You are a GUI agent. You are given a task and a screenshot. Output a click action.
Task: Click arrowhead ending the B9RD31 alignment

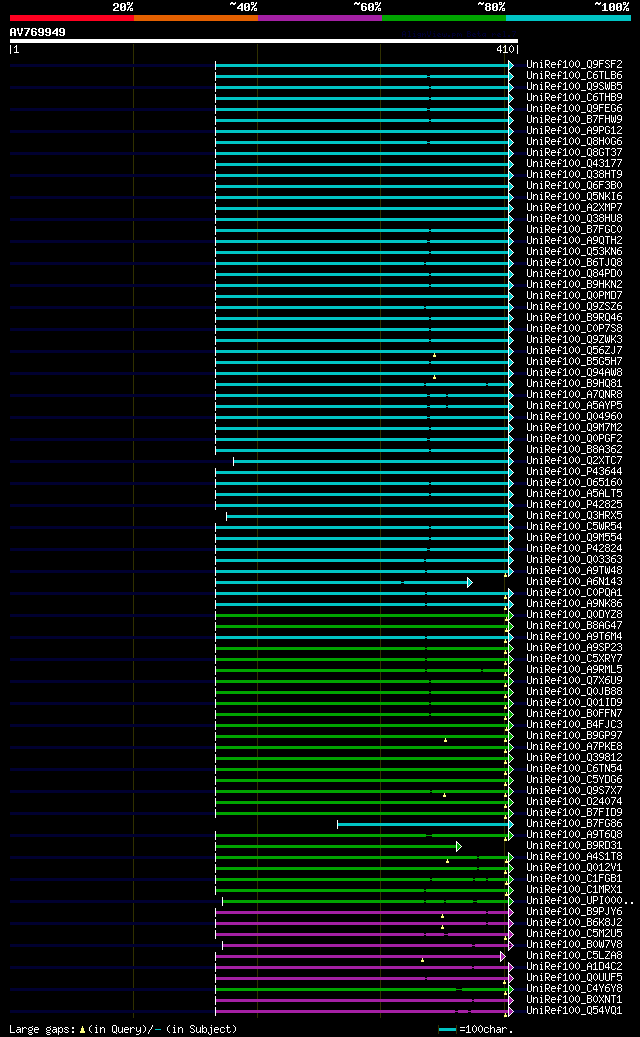coord(459,847)
